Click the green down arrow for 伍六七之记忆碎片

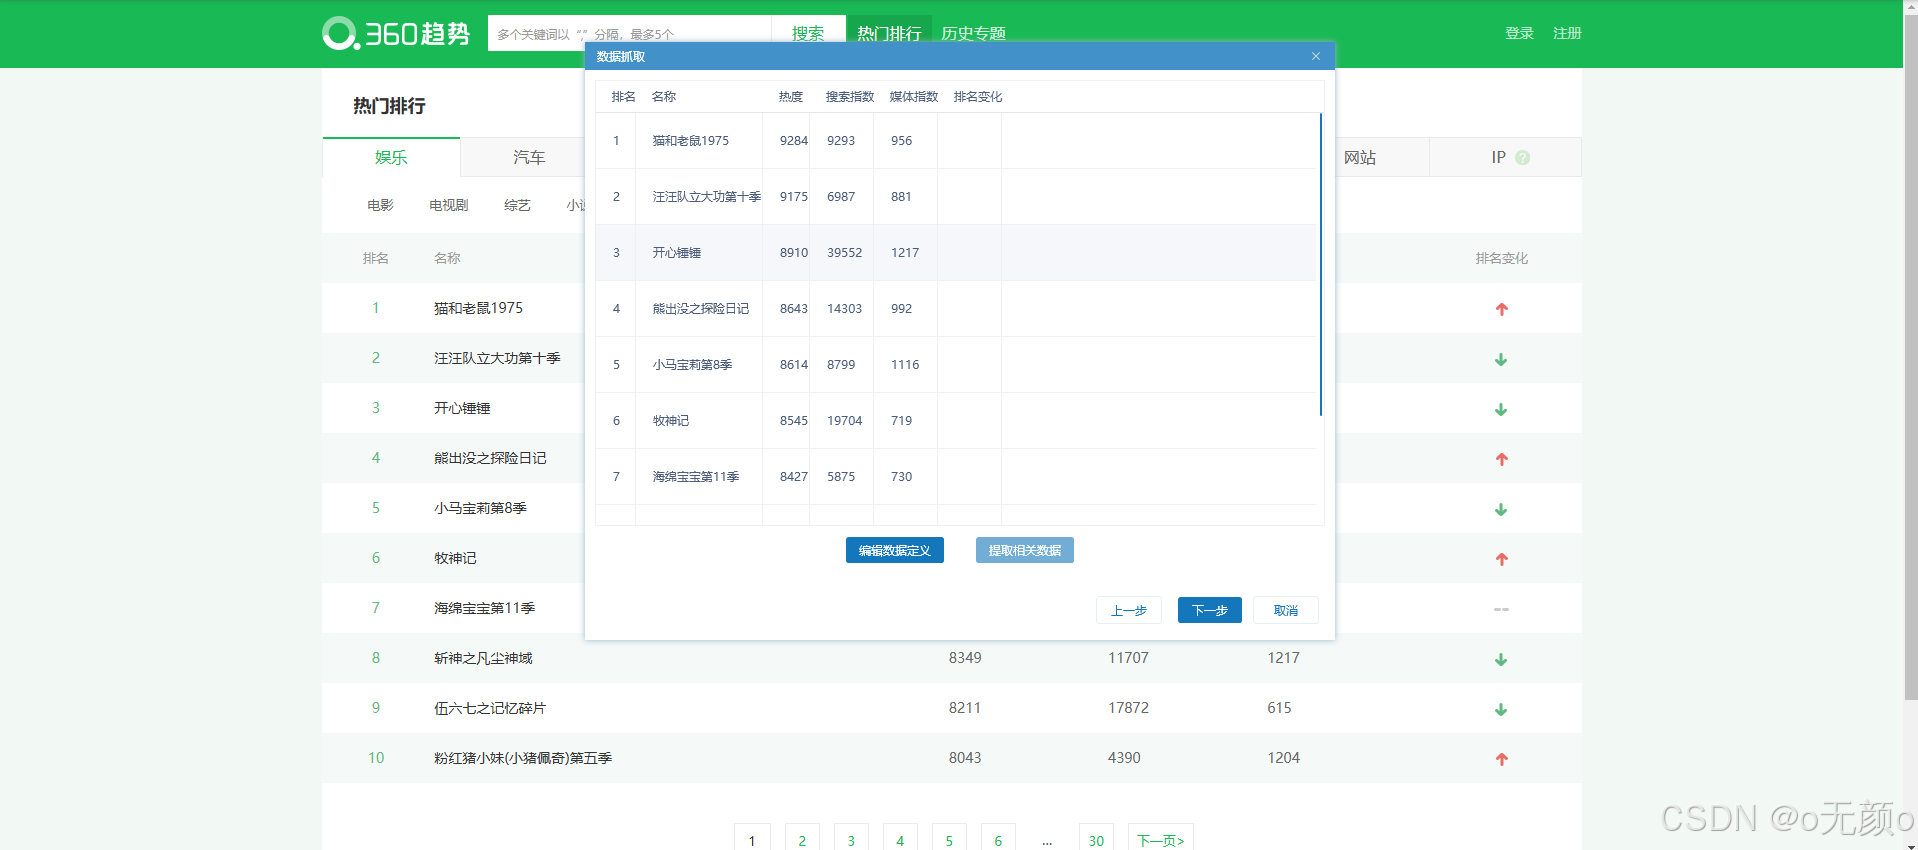pos(1501,709)
